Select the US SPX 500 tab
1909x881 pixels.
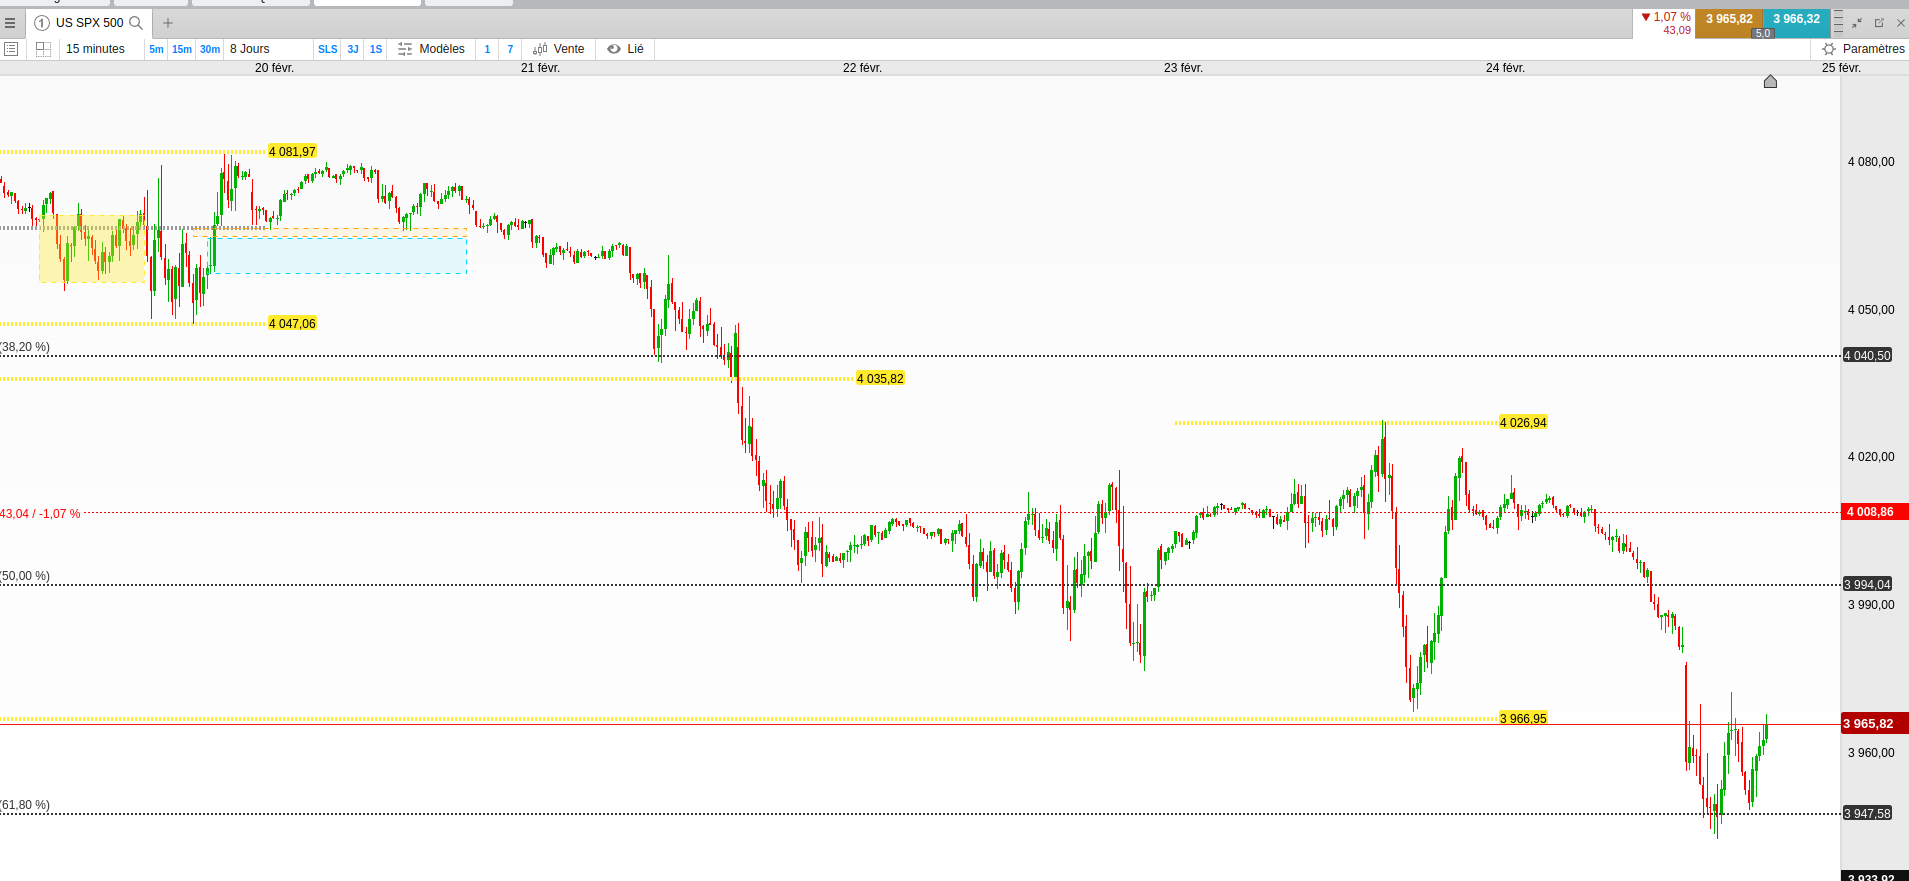coord(88,23)
